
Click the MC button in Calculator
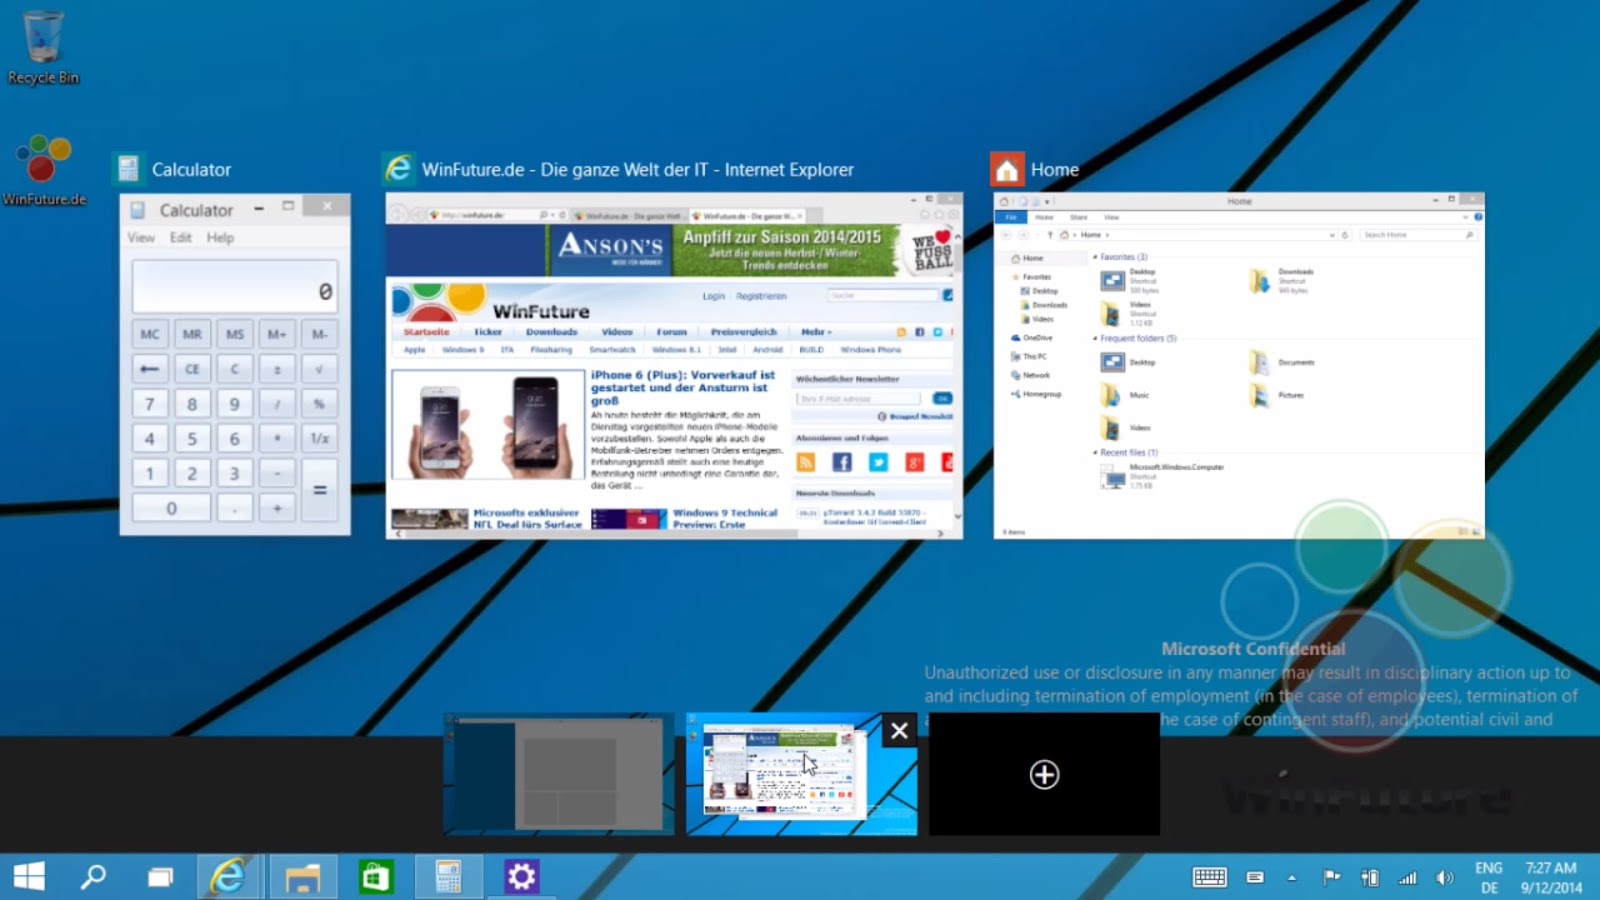point(150,334)
